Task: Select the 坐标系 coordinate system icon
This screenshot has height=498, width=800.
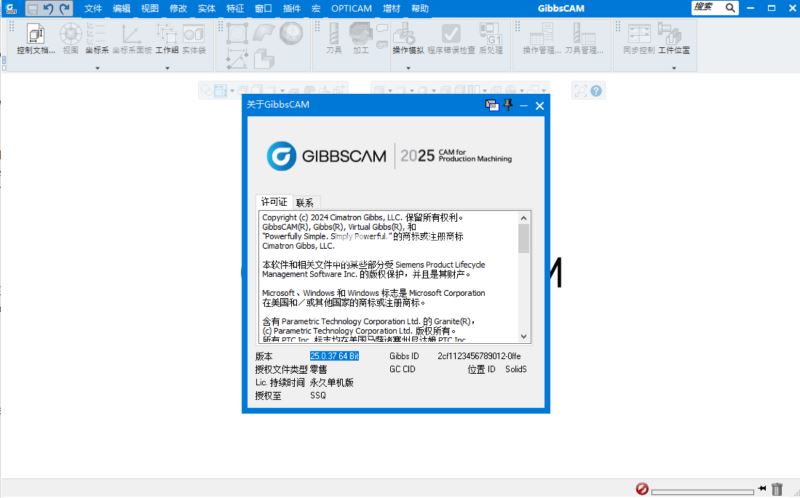Action: pyautogui.click(x=97, y=38)
